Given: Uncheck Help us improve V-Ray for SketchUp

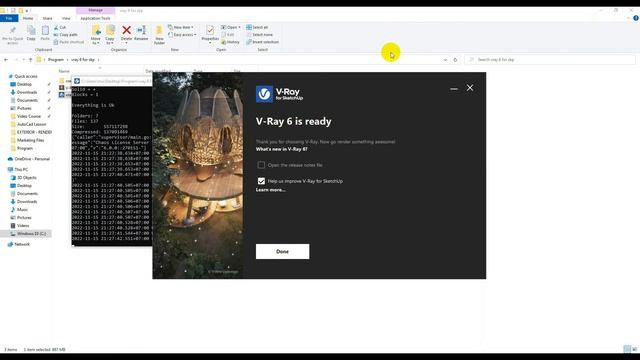Looking at the screenshot, I should (x=261, y=181).
